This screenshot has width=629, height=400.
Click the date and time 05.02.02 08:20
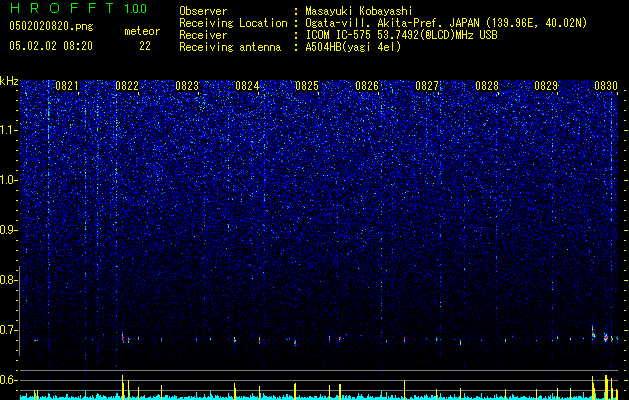tap(51, 46)
